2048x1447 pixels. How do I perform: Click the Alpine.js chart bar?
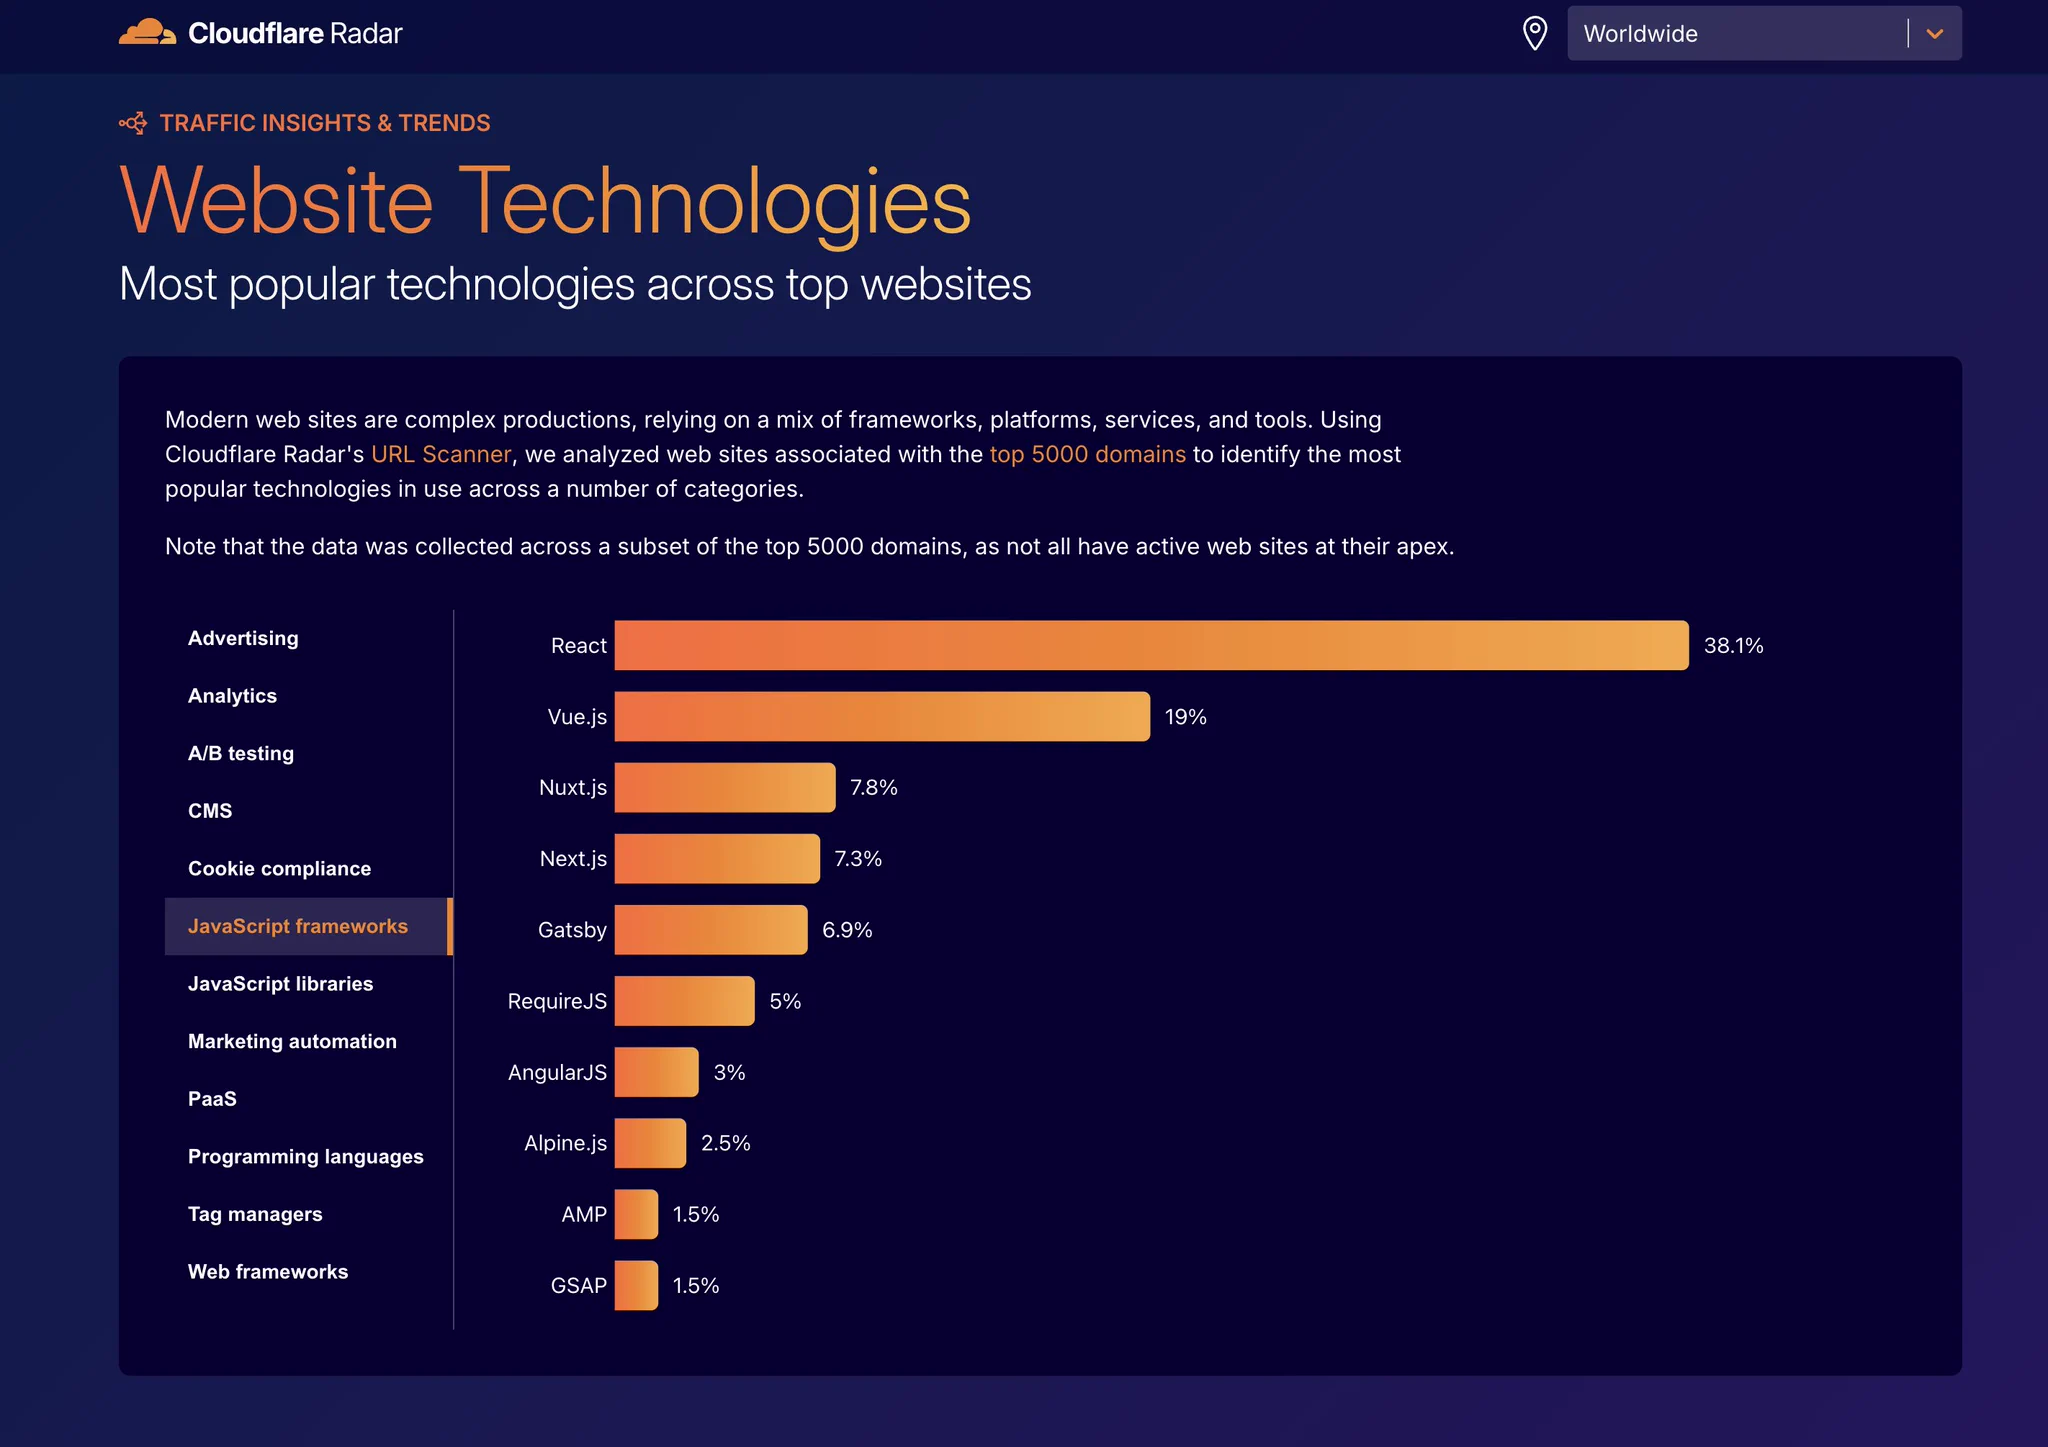pos(650,1143)
